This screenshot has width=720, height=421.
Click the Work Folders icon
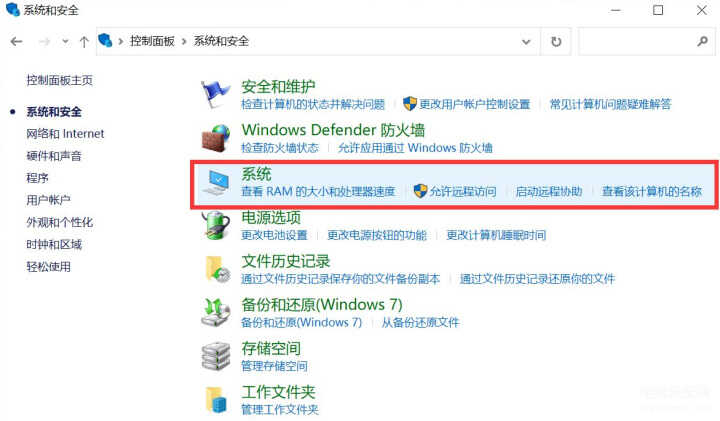[x=216, y=399]
